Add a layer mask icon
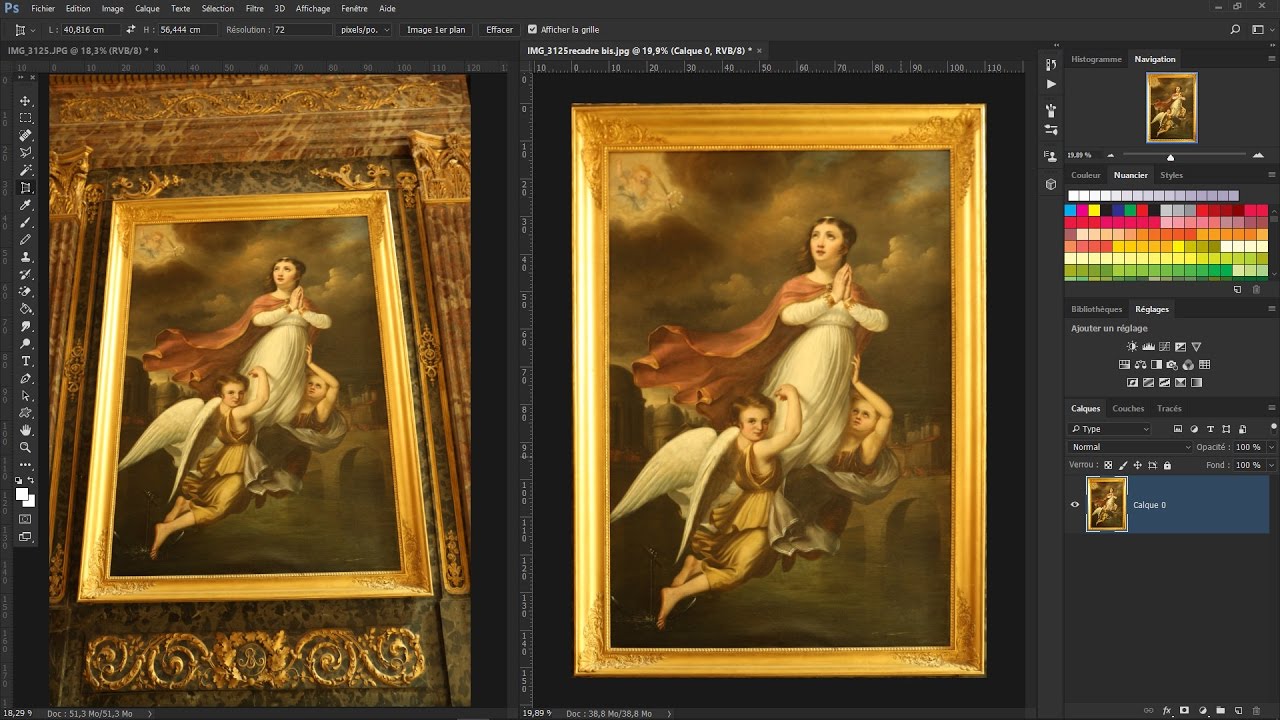 pyautogui.click(x=1184, y=710)
